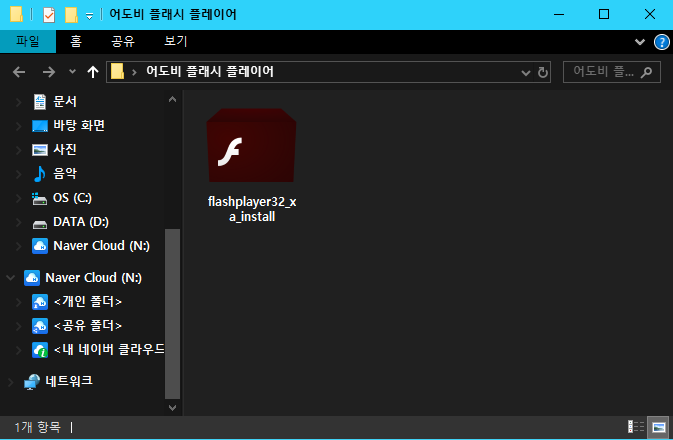Open the recent locations dropdown
This screenshot has width=673, height=440.
[x=72, y=72]
